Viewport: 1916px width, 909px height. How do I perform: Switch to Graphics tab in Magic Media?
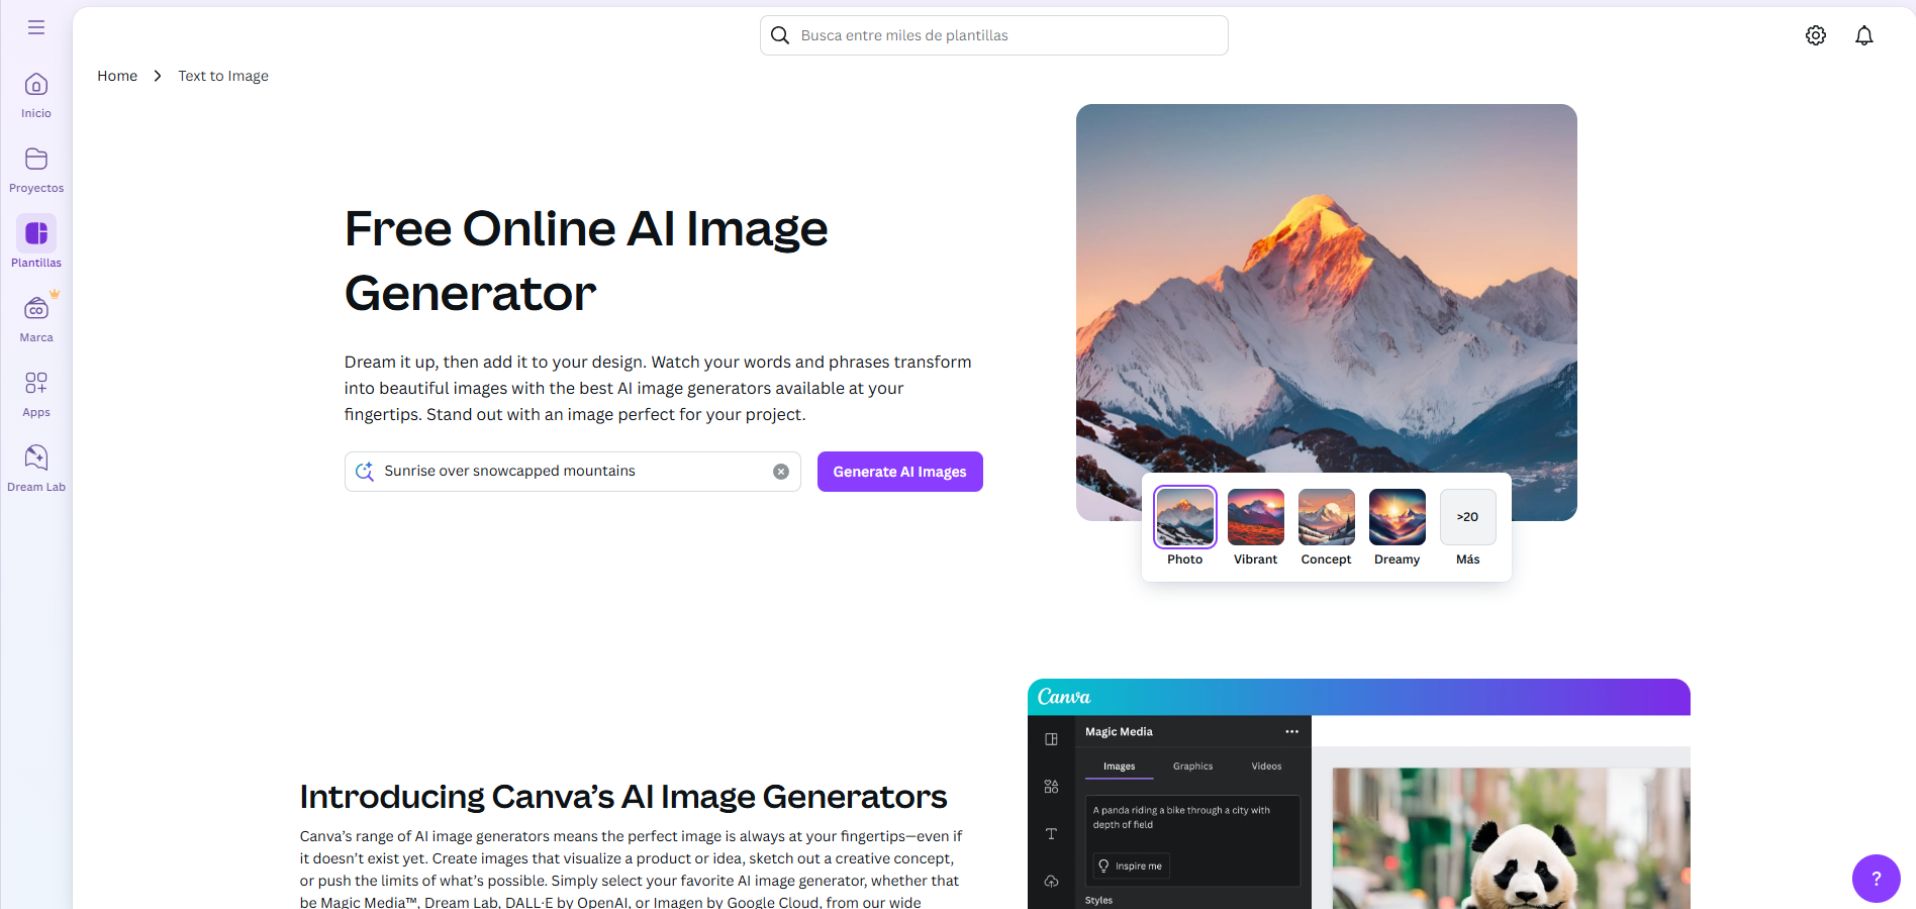click(1193, 766)
